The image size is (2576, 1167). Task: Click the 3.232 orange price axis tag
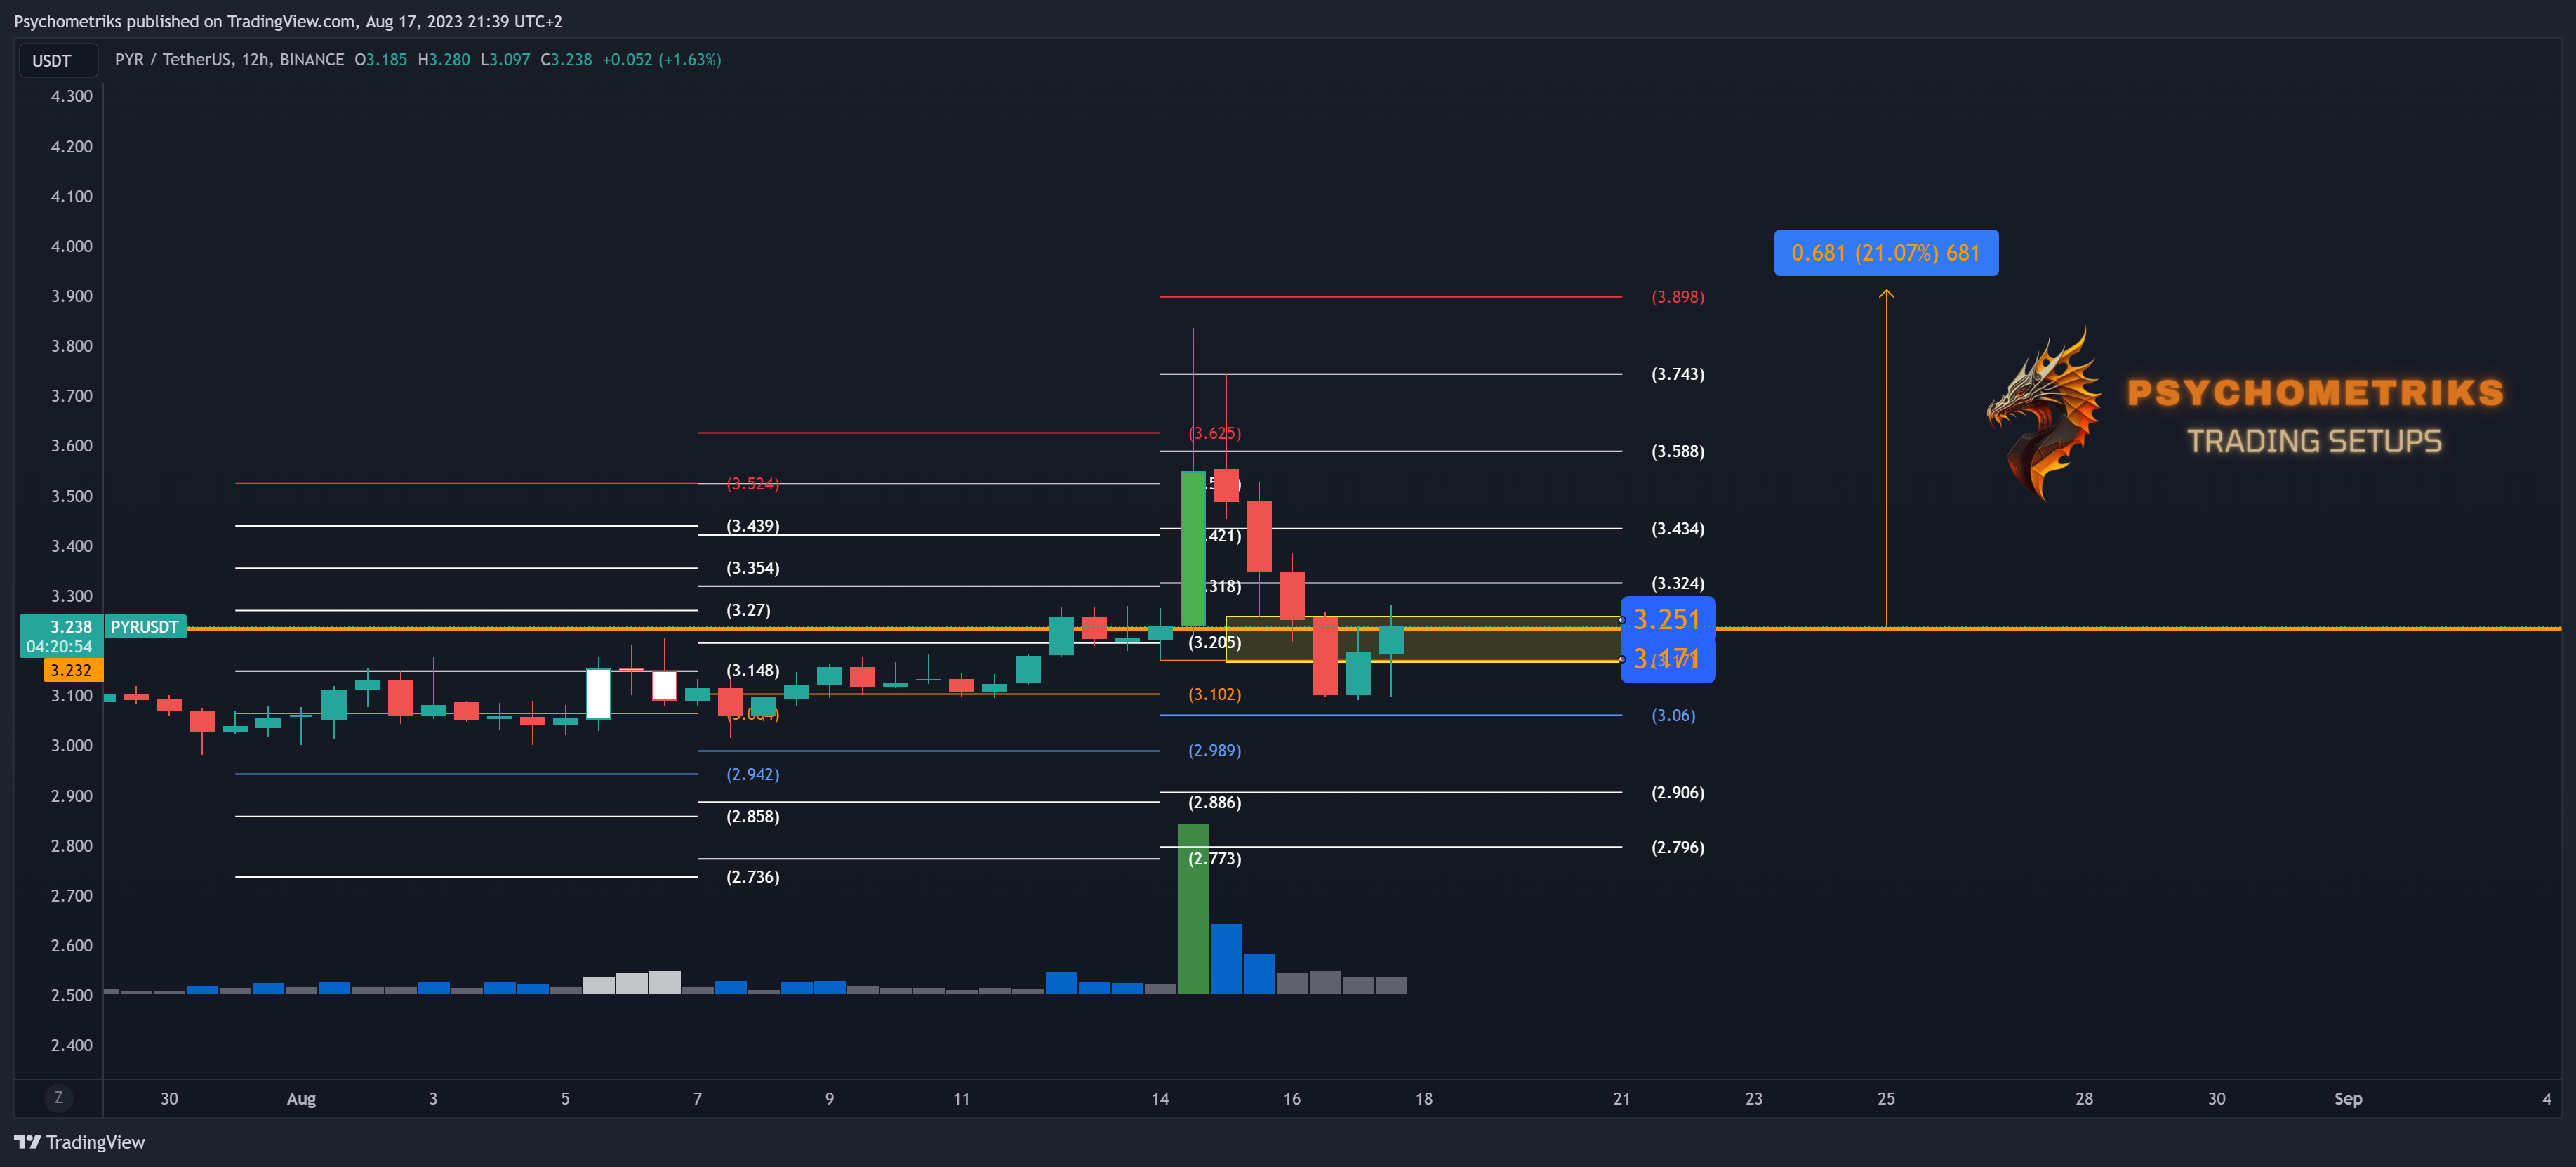tap(72, 671)
